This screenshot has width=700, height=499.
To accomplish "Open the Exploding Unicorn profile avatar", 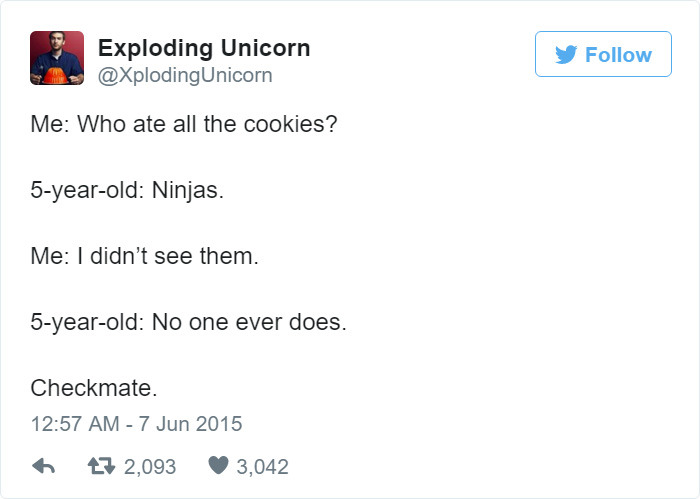I will (x=56, y=57).
